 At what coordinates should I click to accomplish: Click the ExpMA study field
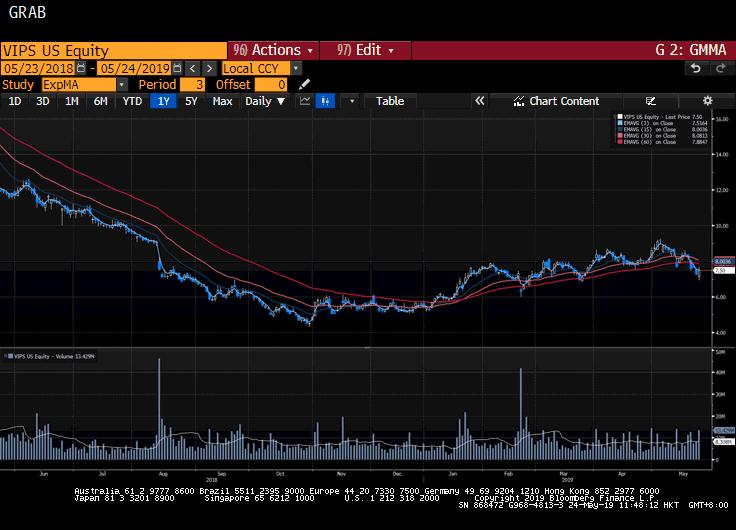coord(79,84)
